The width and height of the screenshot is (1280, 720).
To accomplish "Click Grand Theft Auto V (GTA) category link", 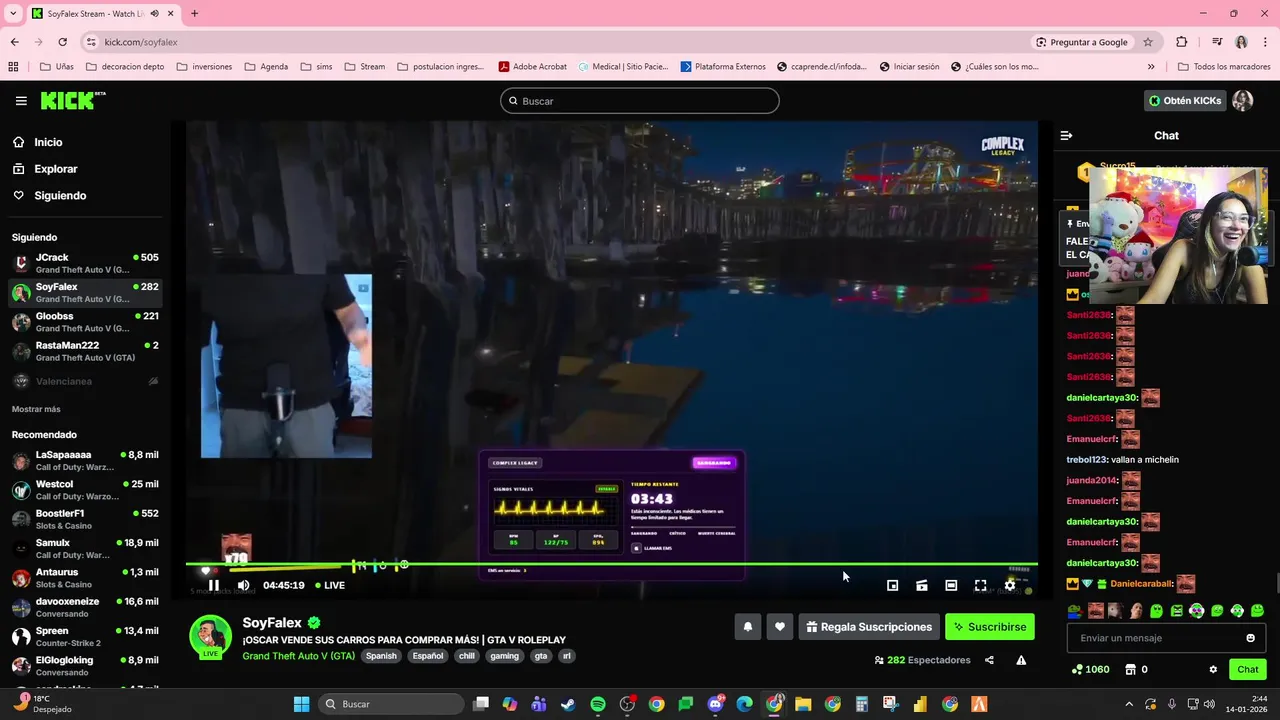I will [x=298, y=656].
